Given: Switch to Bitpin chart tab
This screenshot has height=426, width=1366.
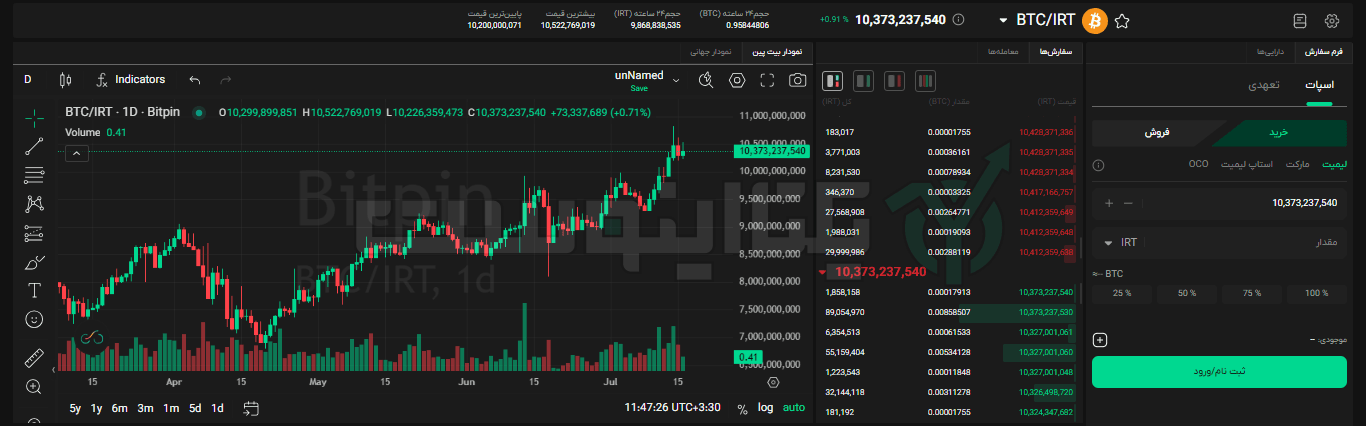Looking at the screenshot, I should [x=777, y=51].
